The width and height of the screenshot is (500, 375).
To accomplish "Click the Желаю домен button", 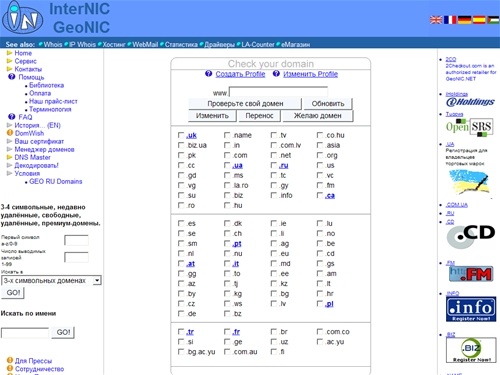I will coord(318,116).
